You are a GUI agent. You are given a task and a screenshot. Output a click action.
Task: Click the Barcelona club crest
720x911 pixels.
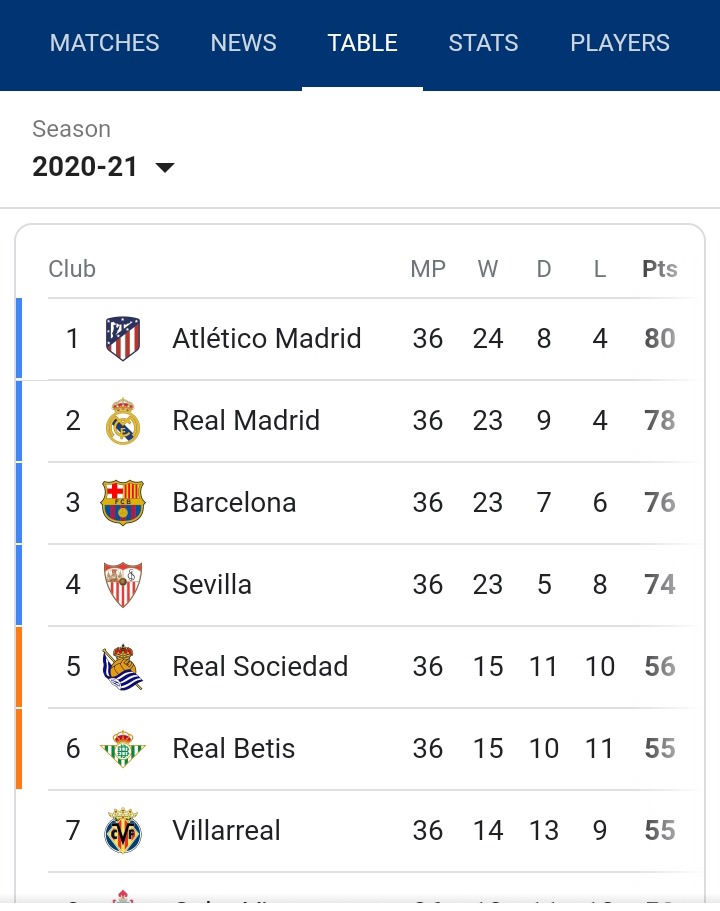[123, 503]
